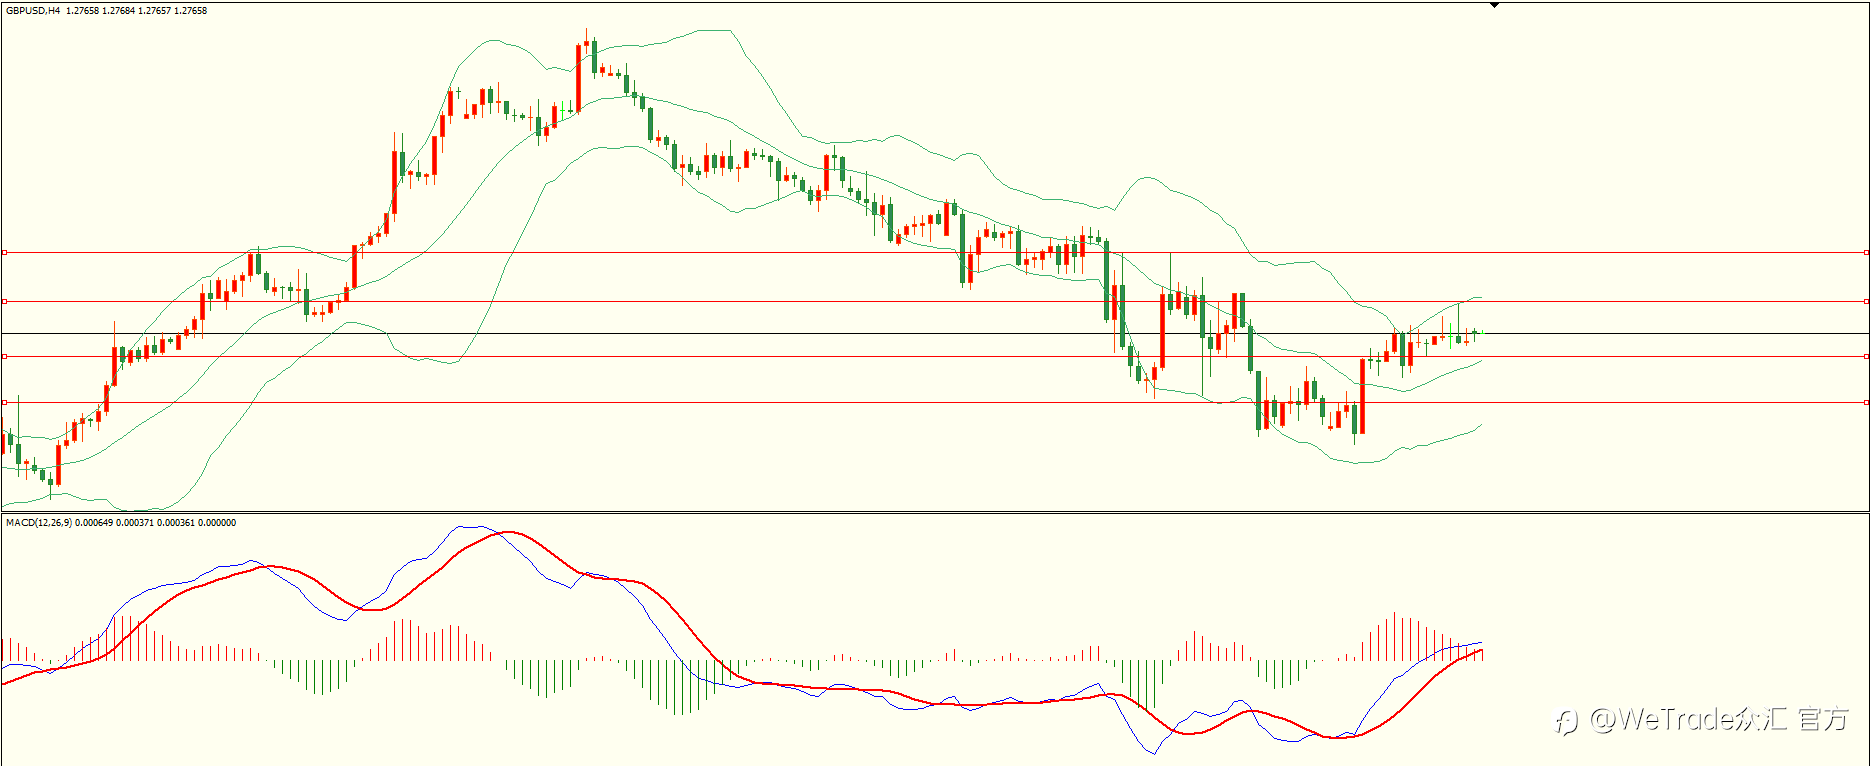Select the second-highest red line's left handle

coord(4,301)
